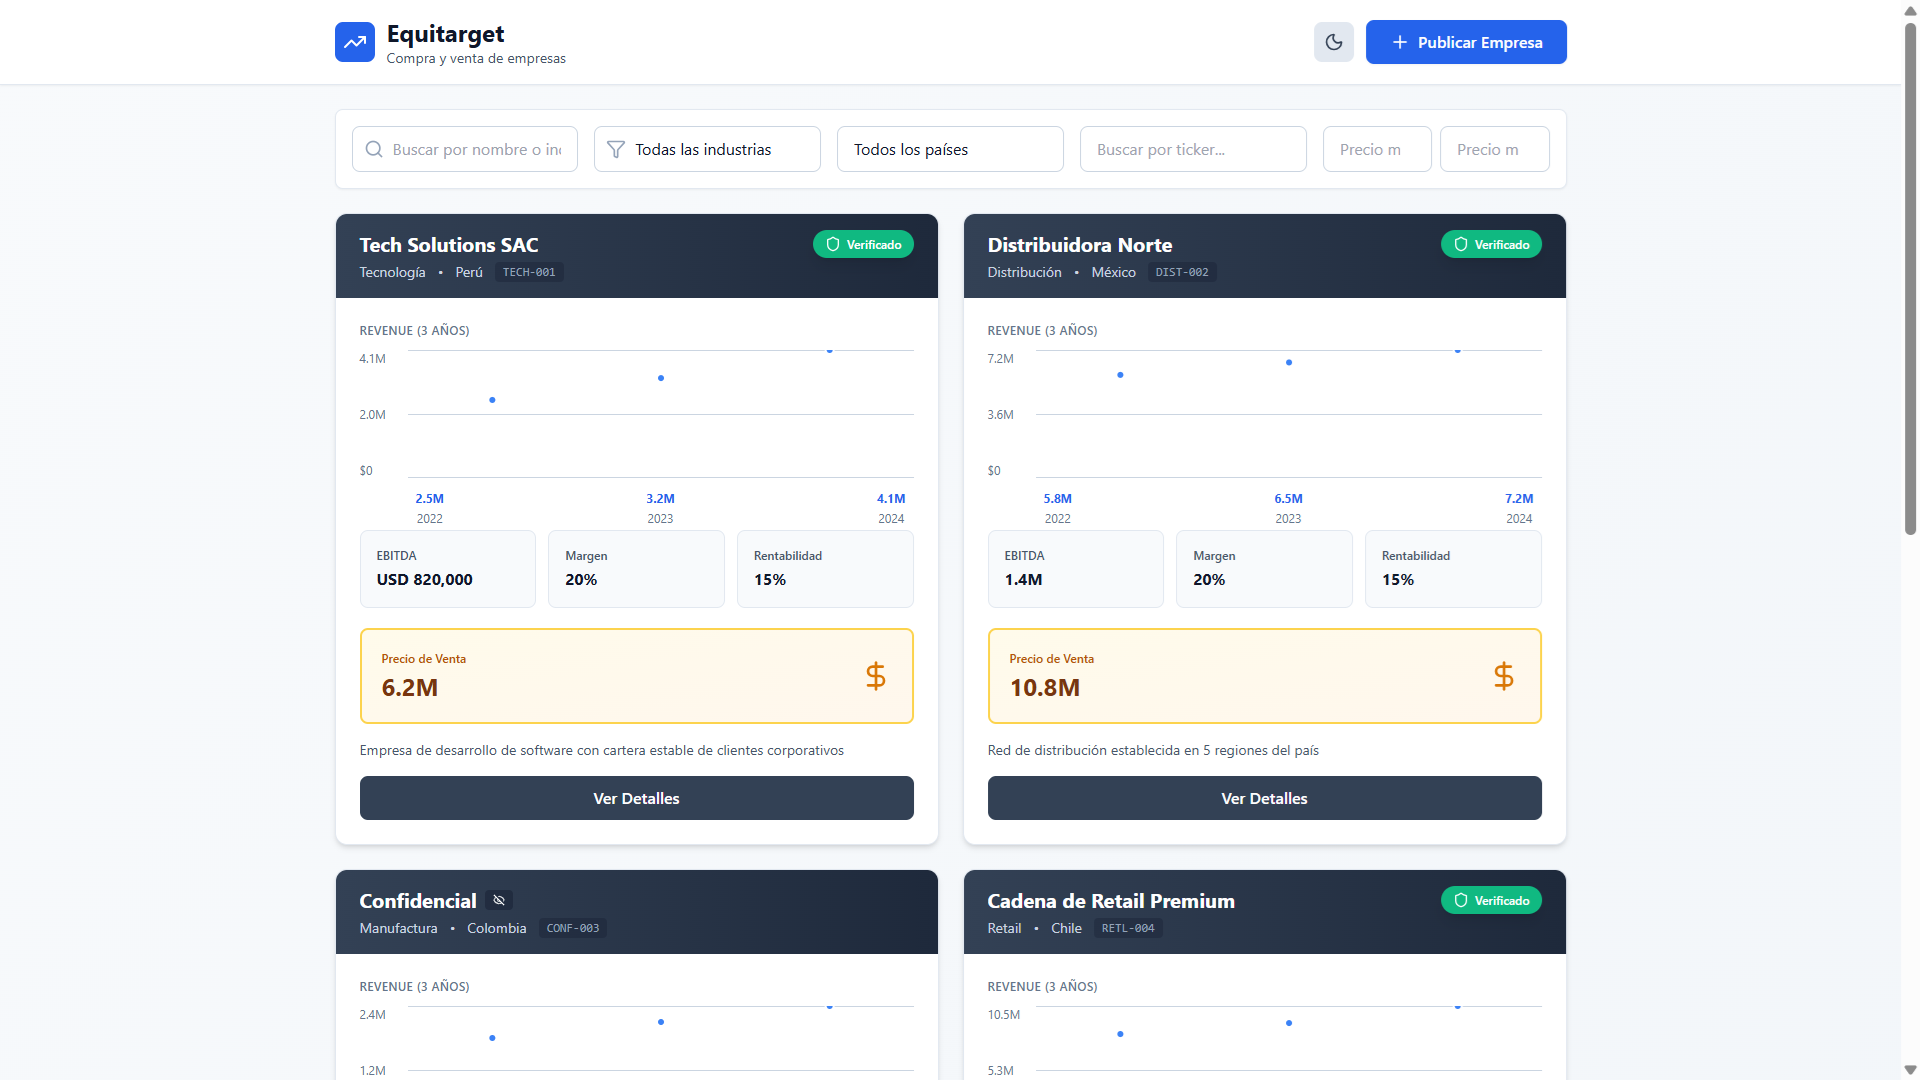Click the search magnifier icon

(x=374, y=149)
